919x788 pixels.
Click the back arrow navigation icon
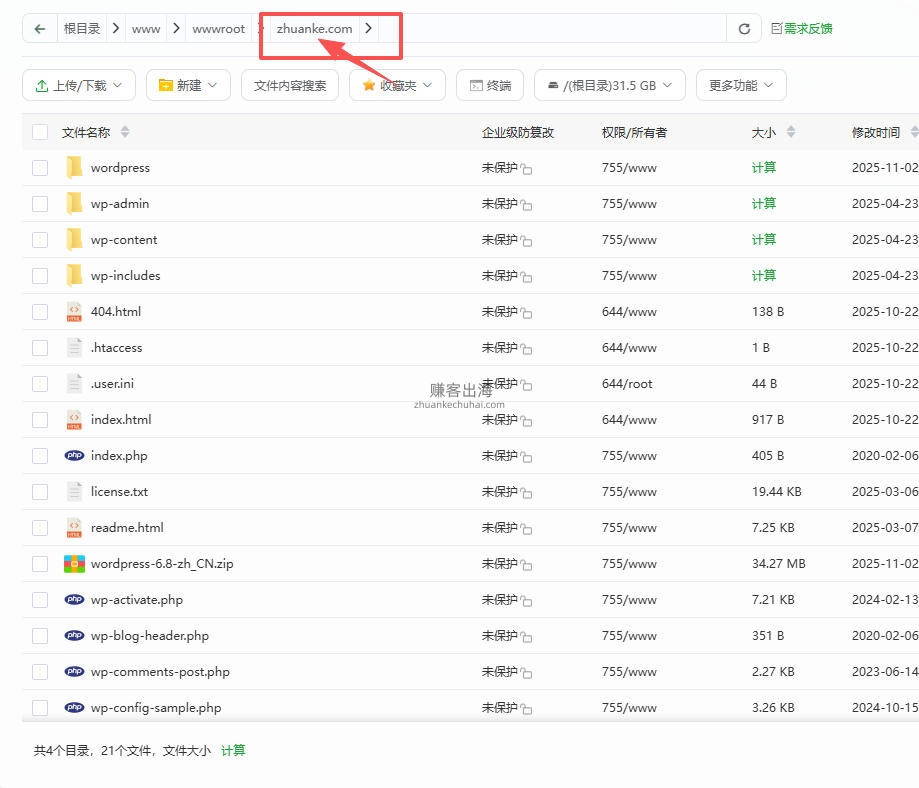[40, 29]
